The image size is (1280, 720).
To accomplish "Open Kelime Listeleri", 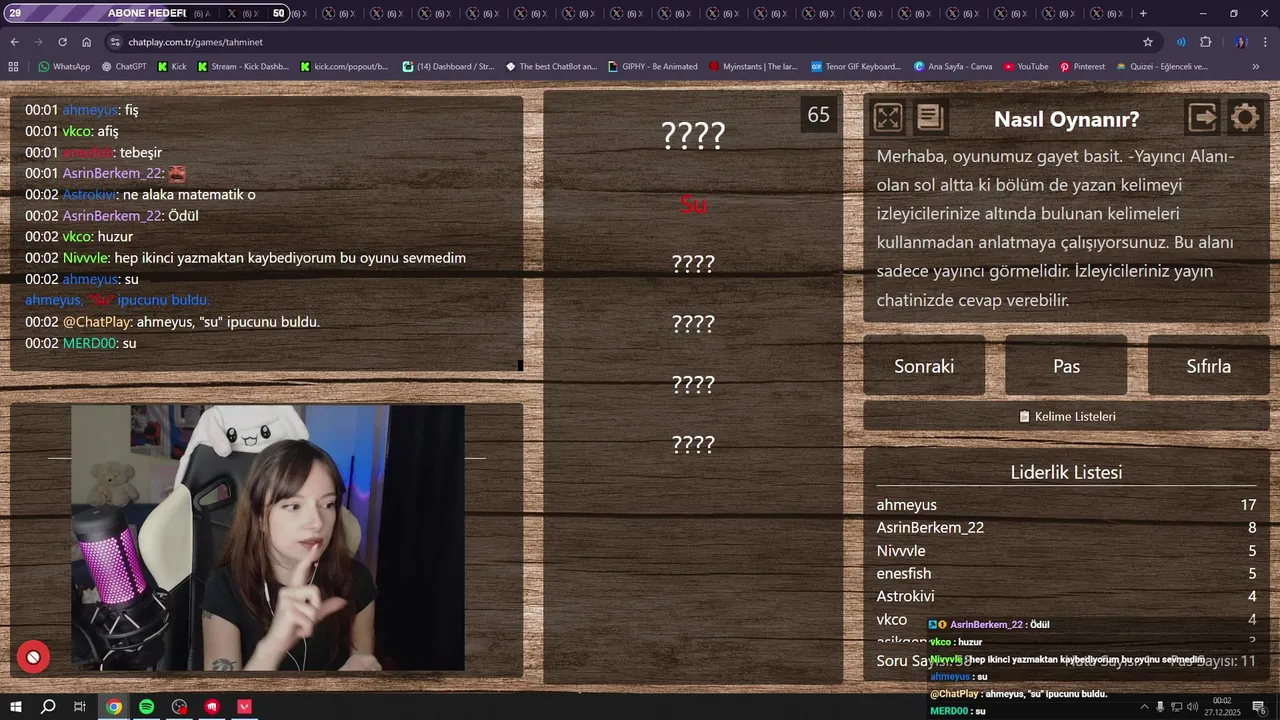I will pyautogui.click(x=1067, y=416).
